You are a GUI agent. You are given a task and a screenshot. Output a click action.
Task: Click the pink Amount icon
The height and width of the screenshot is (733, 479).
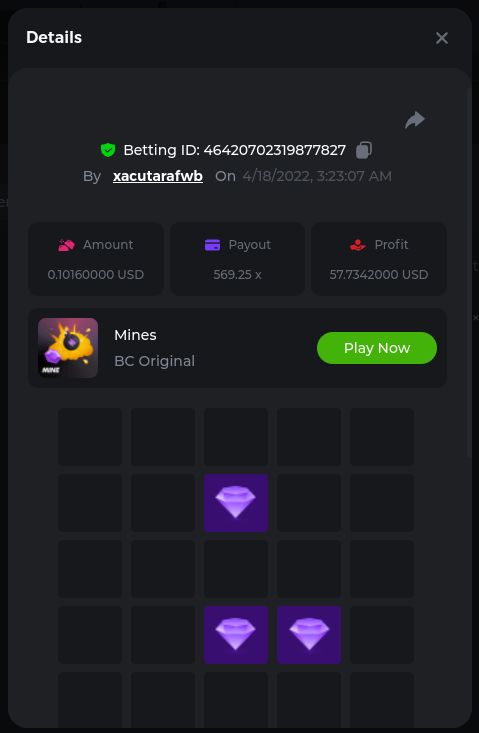tap(66, 245)
